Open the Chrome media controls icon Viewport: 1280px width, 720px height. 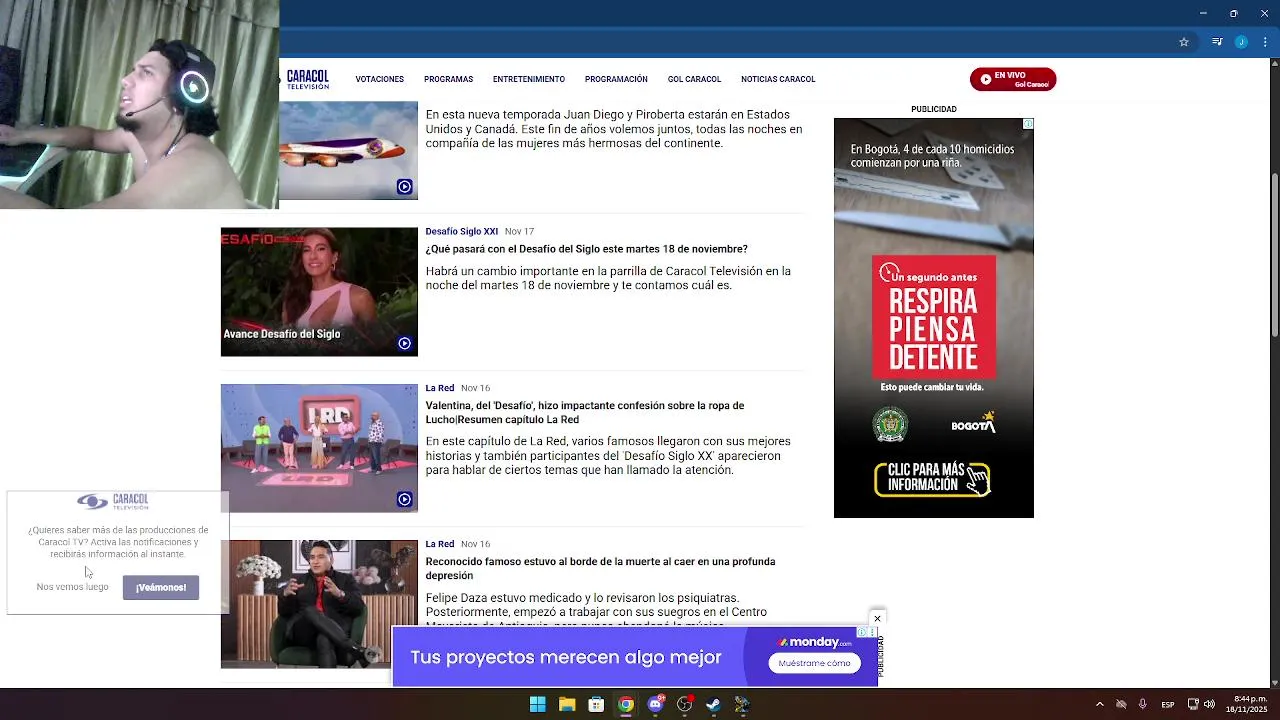point(1217,42)
